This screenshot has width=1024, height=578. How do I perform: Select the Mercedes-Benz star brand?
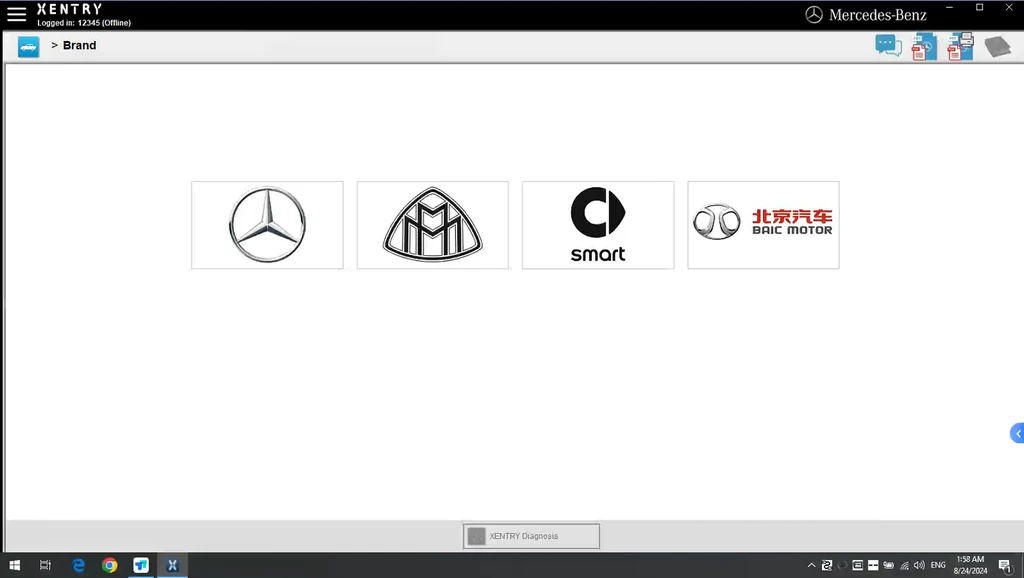tap(267, 225)
